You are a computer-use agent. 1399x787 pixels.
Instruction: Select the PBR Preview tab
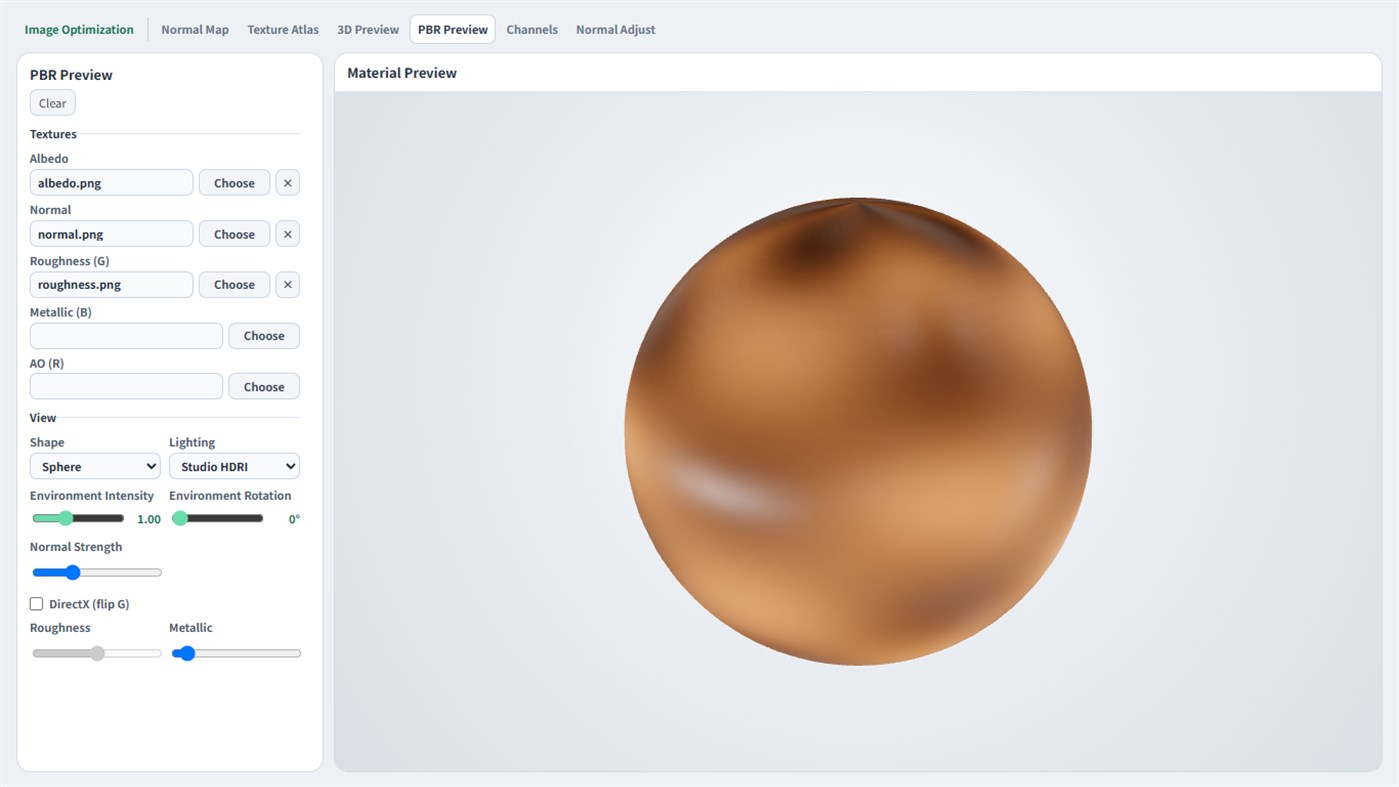[453, 30]
